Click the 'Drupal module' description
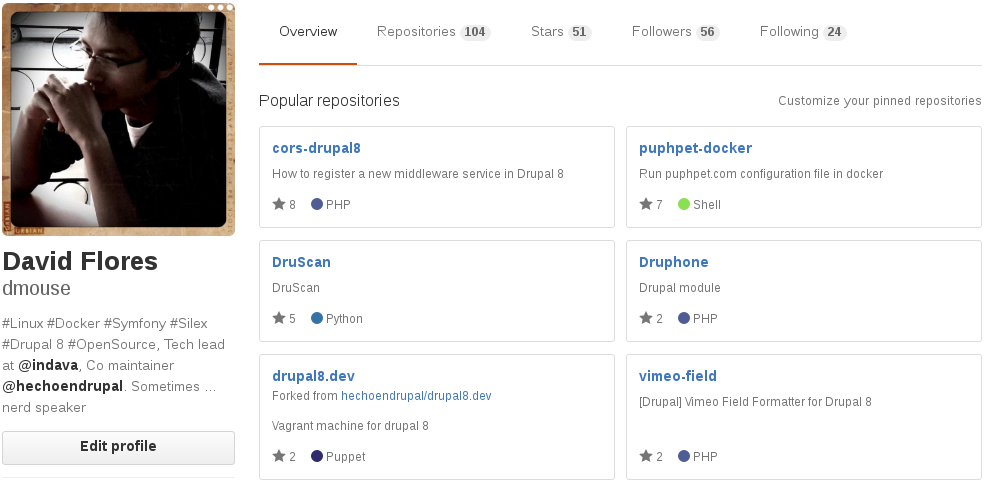Screen dimensions: 998x493 click(680, 288)
